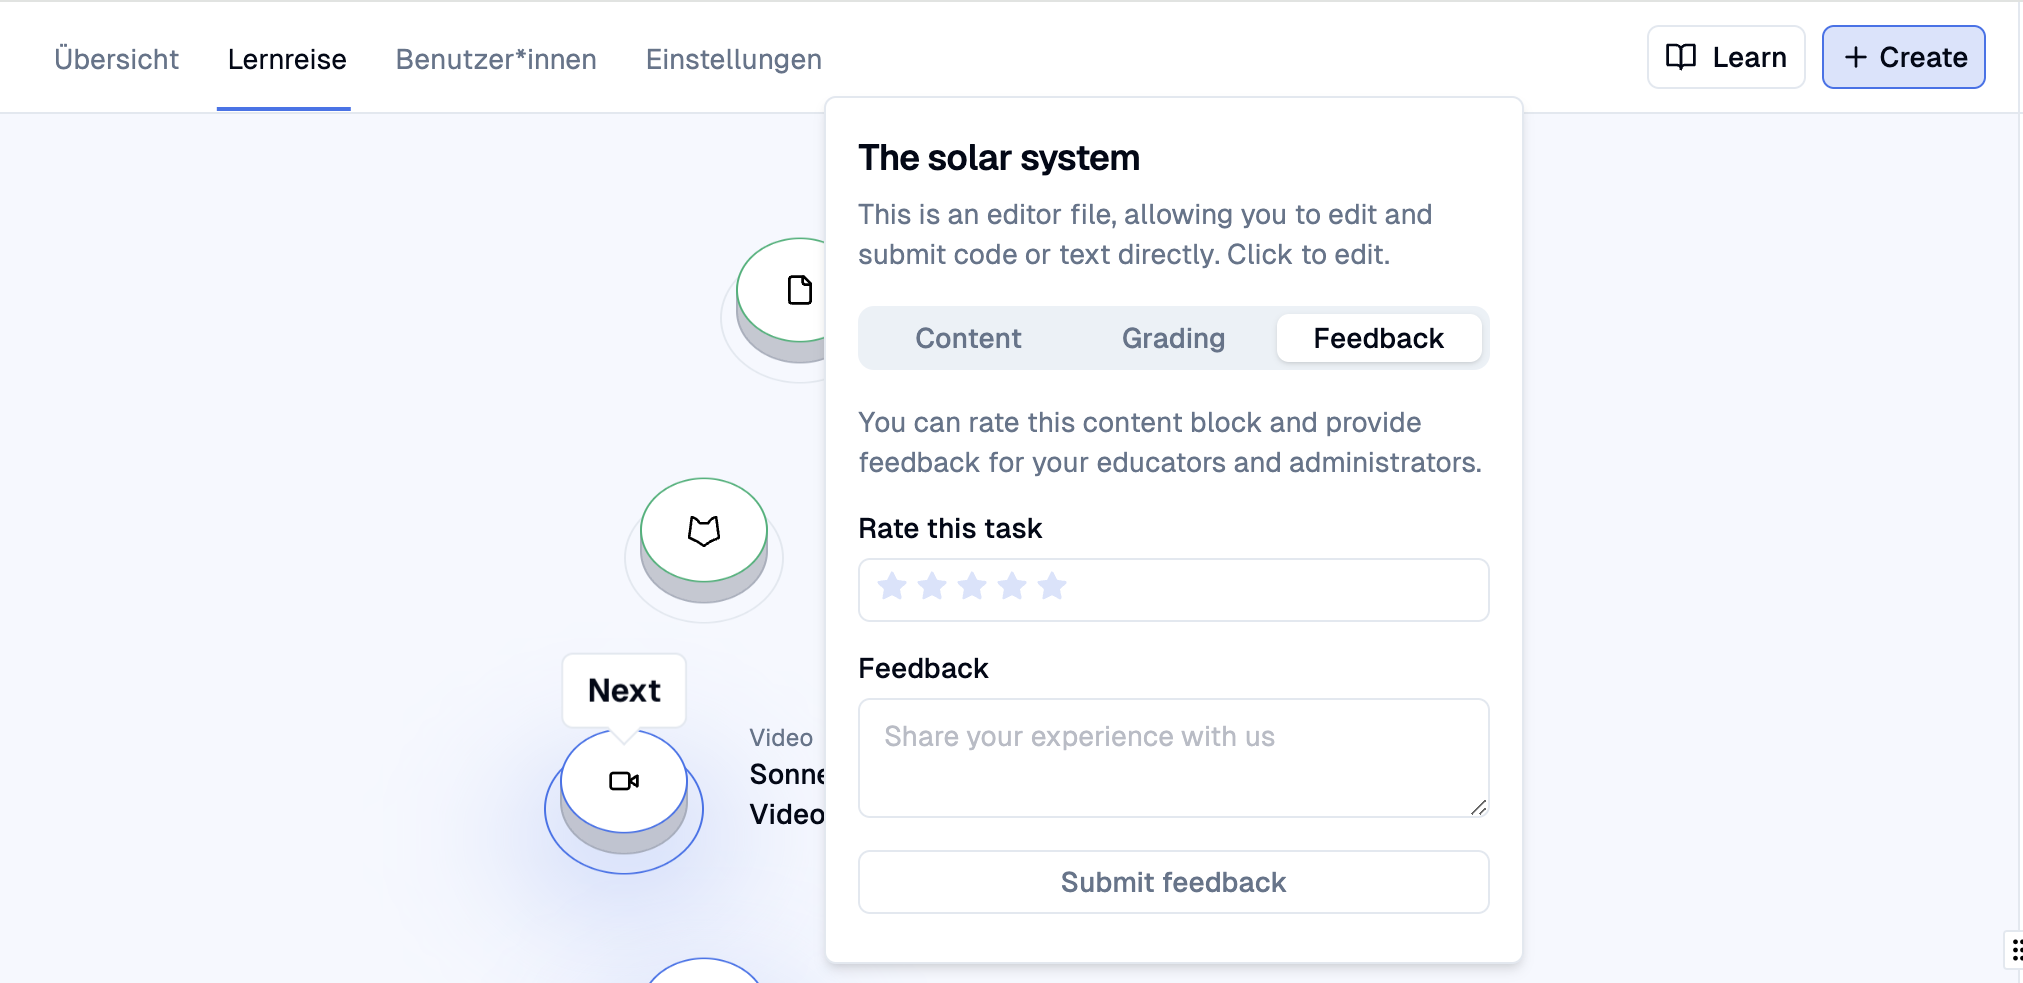Open the Grading tab

coord(1173,338)
